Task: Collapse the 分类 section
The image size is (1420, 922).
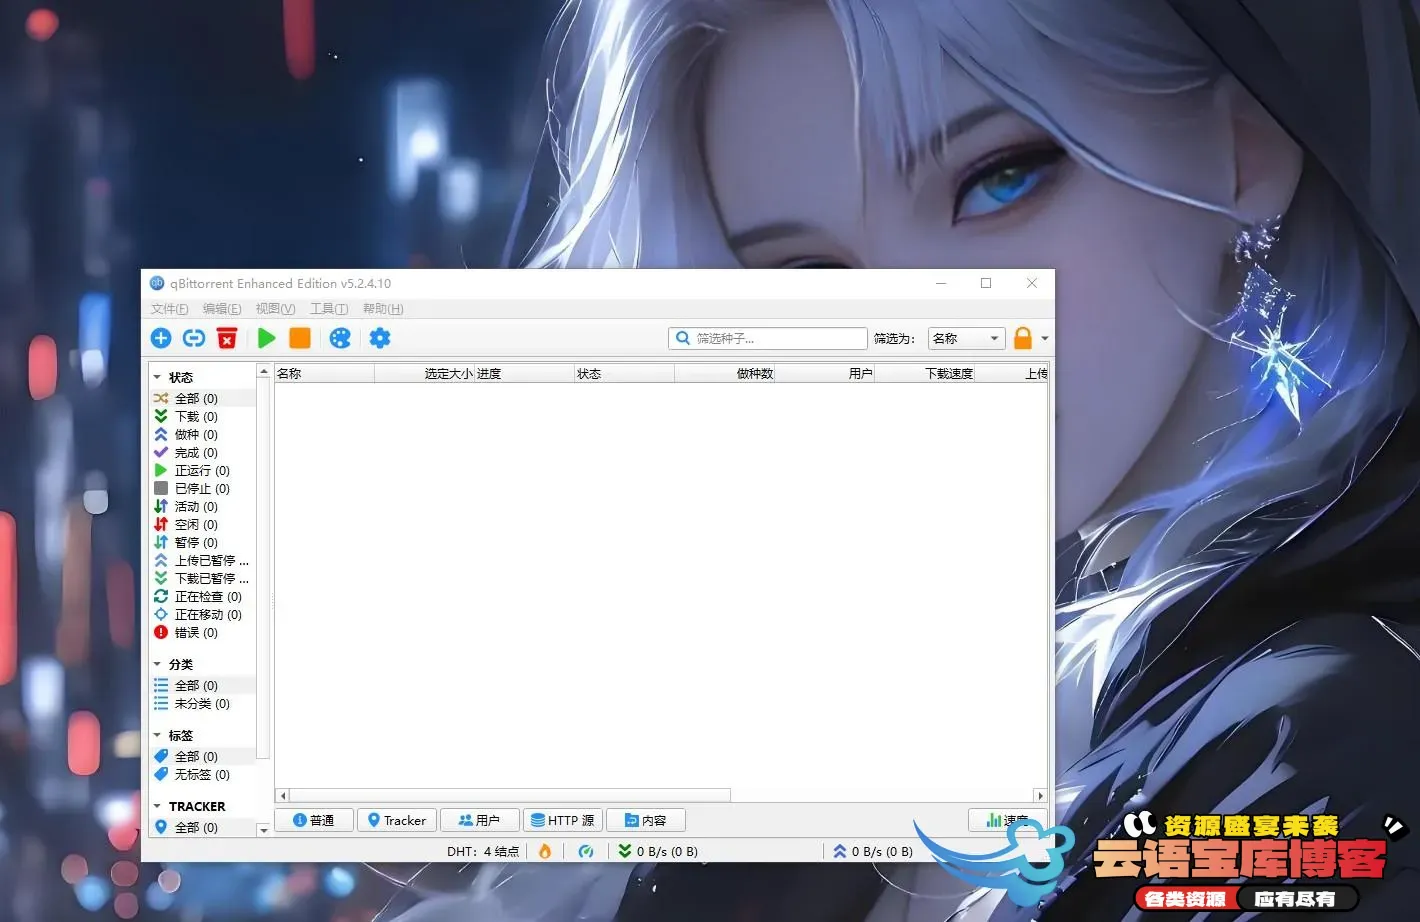Action: coord(157,664)
